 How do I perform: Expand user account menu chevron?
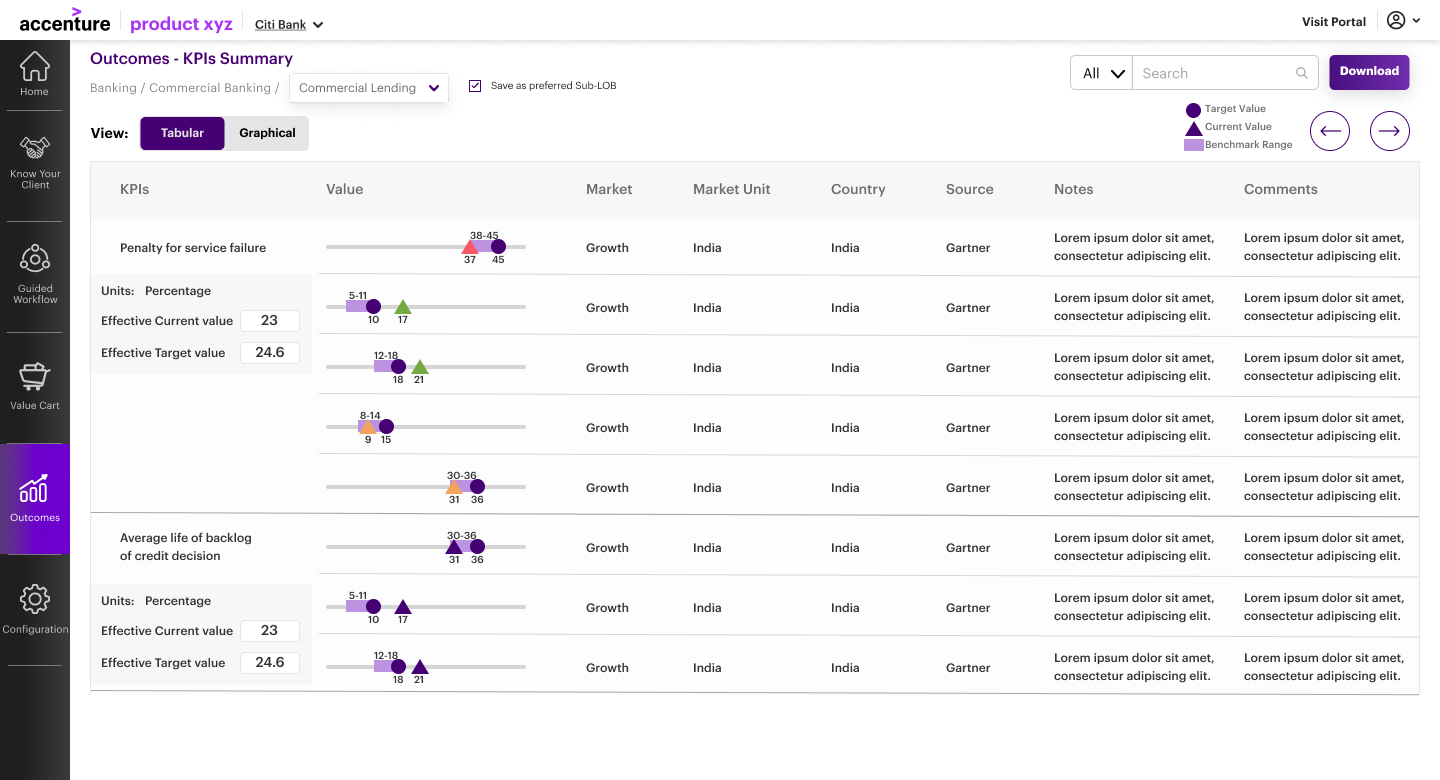tap(1416, 21)
